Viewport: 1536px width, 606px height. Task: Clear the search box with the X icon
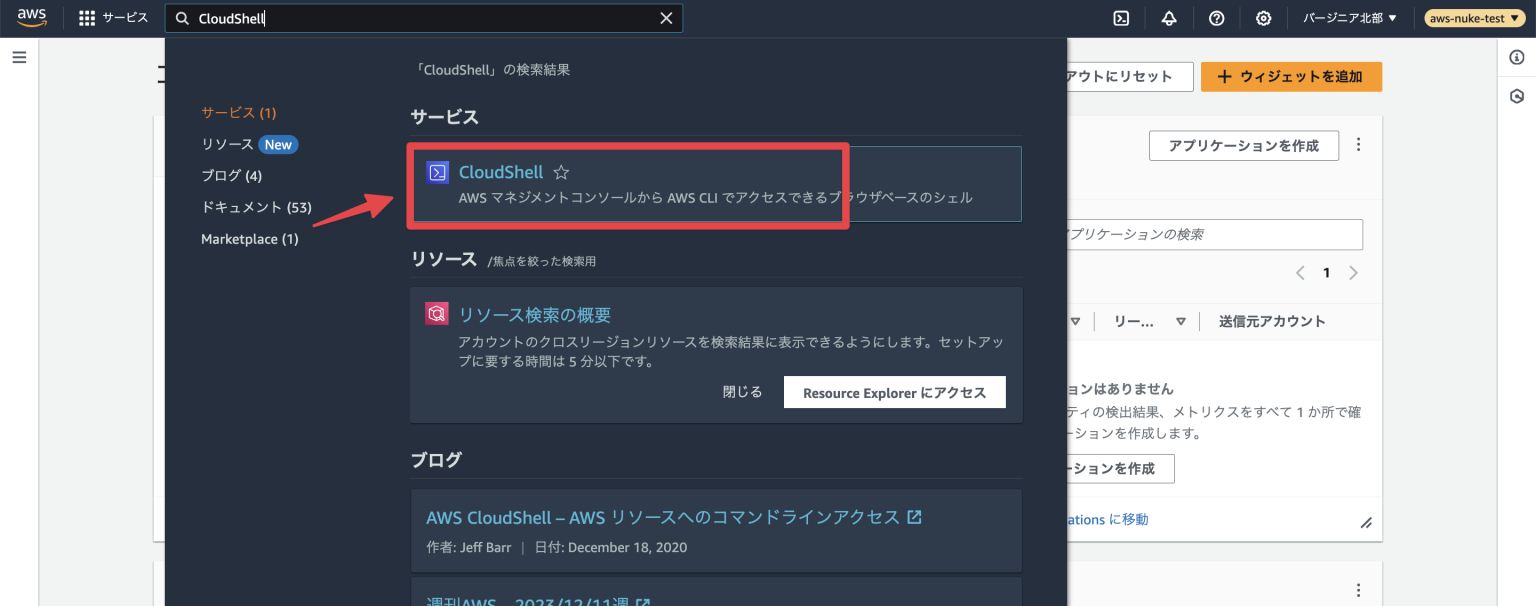(666, 18)
